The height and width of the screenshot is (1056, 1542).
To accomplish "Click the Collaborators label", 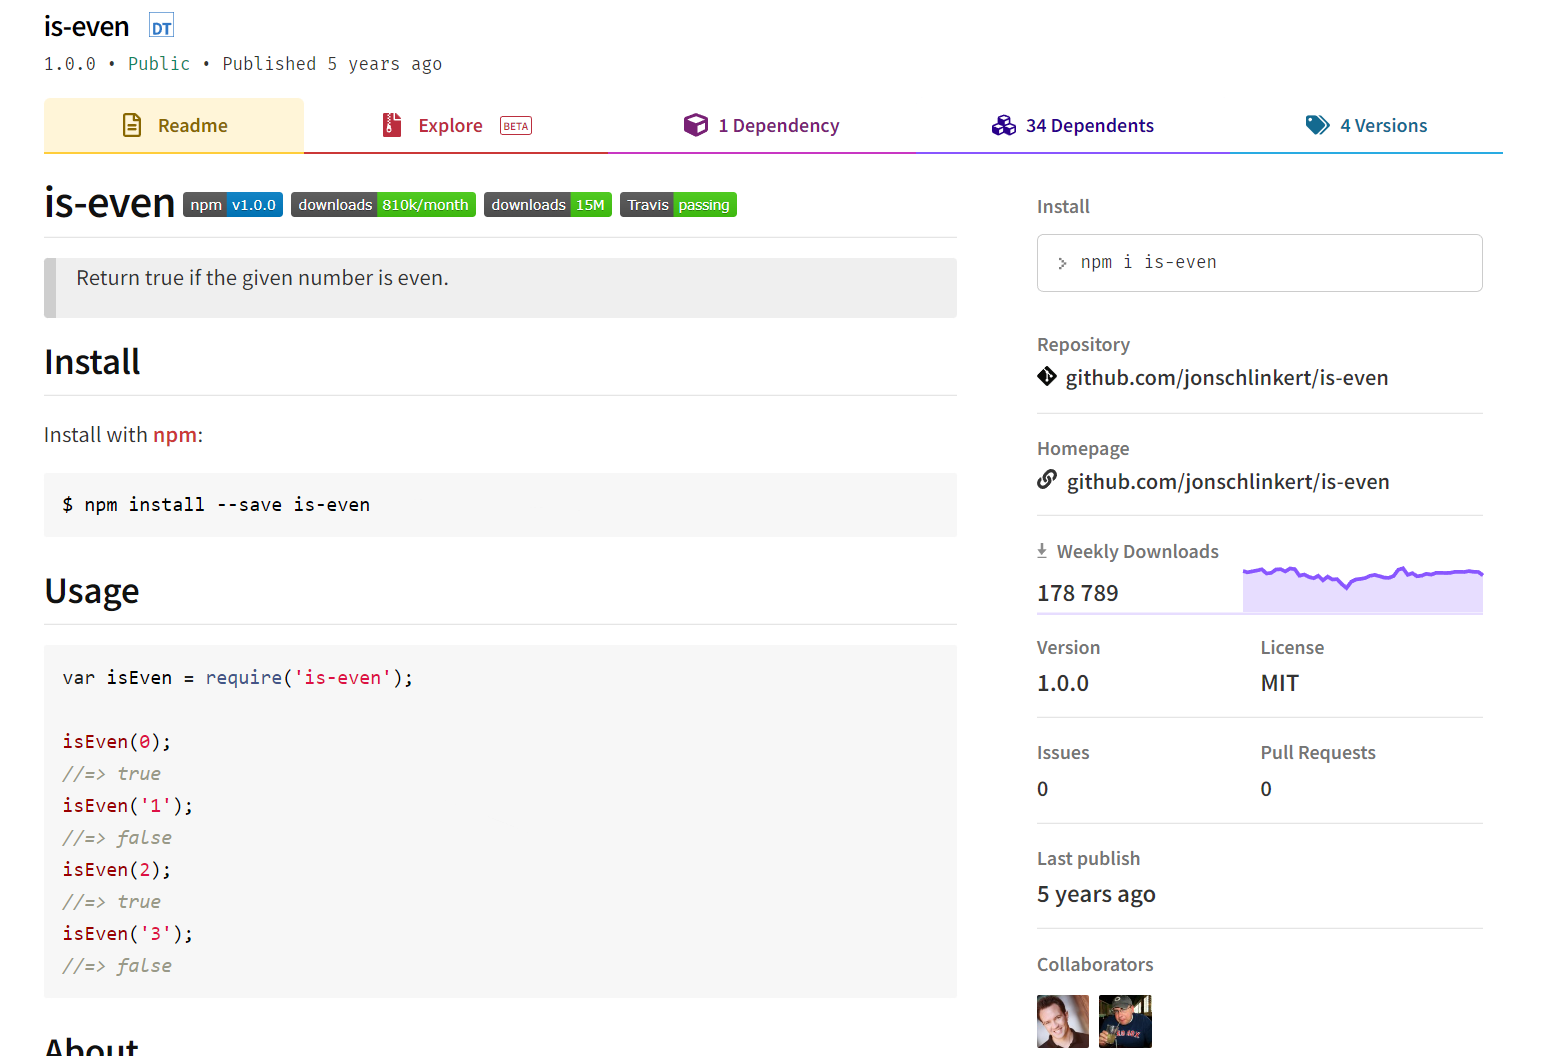I will pyautogui.click(x=1095, y=965).
